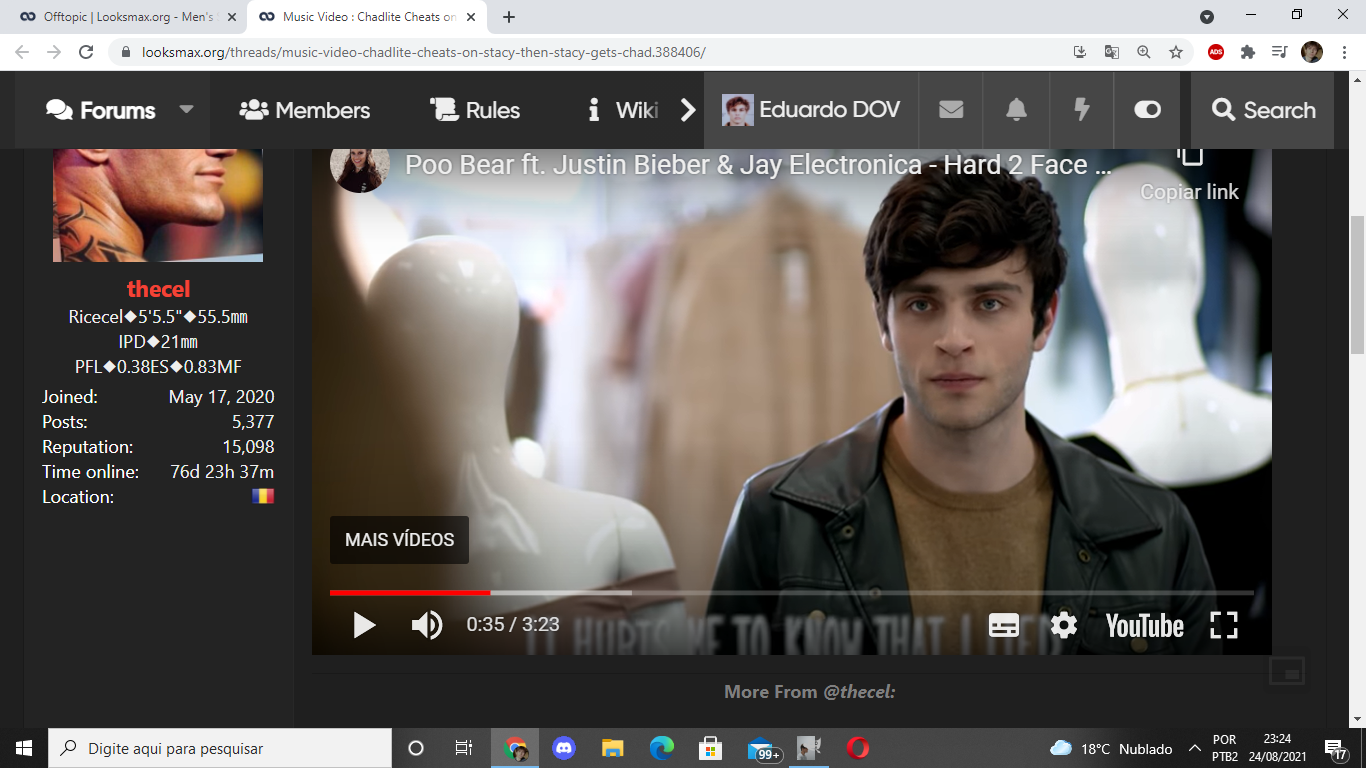Image resolution: width=1366 pixels, height=768 pixels.
Task: Open Eduardo DOV account menu
Action: coord(811,110)
